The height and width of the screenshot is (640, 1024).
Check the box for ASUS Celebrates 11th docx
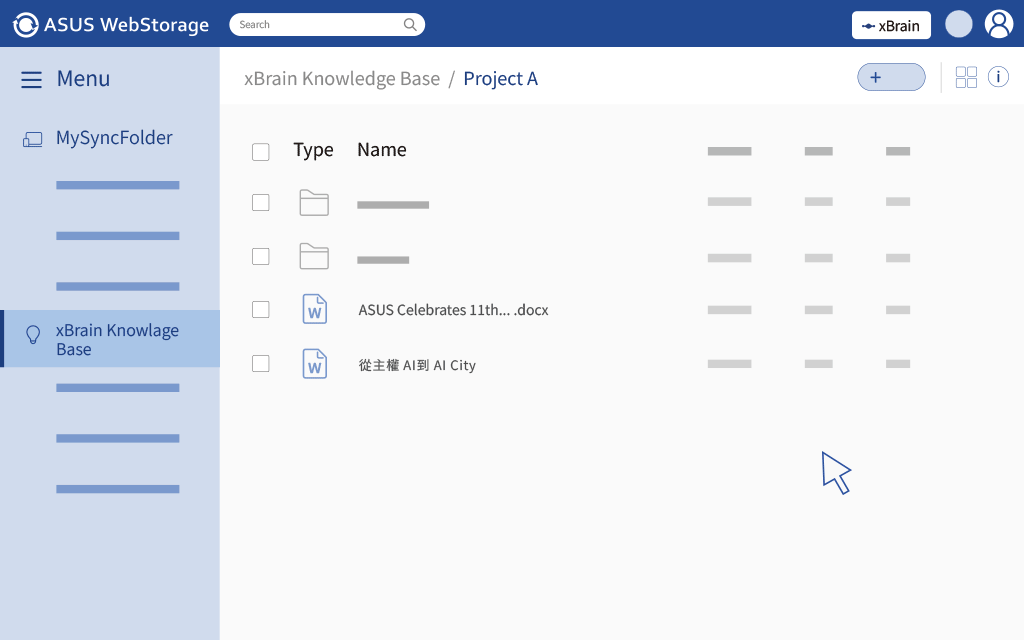pyautogui.click(x=261, y=310)
